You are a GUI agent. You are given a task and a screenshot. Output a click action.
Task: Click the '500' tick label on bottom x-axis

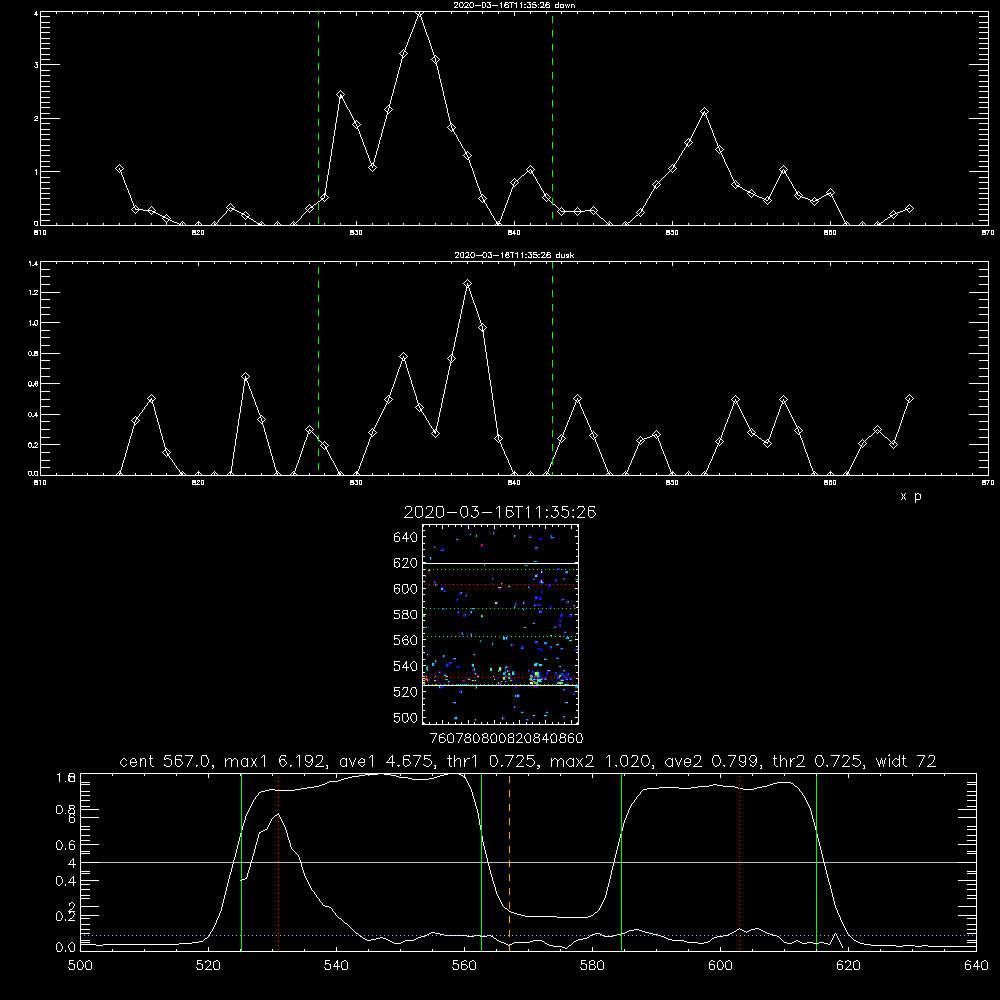click(x=80, y=966)
